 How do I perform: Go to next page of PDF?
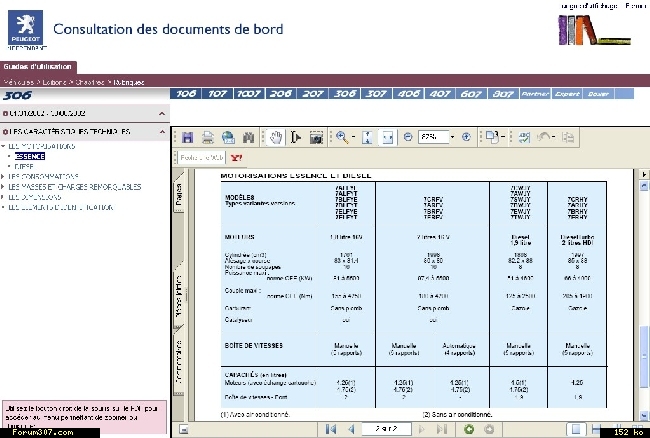coord(422,429)
